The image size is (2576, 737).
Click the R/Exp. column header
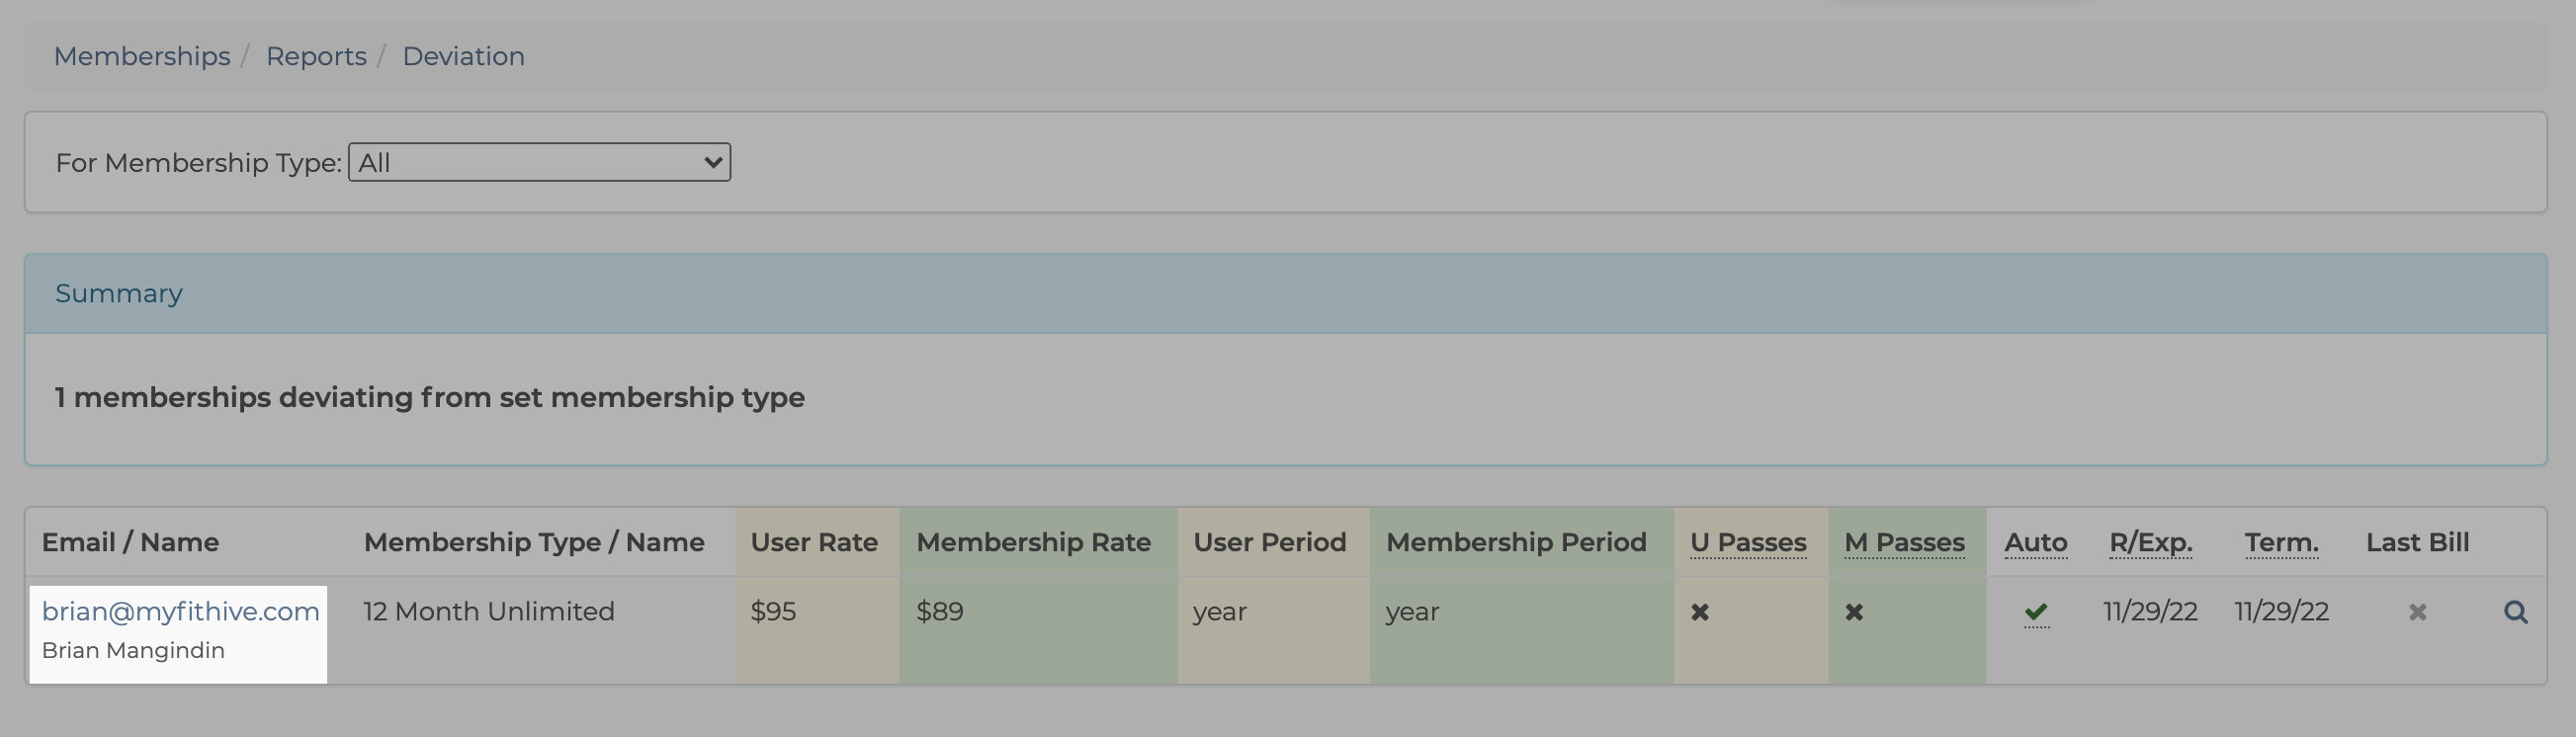pyautogui.click(x=2150, y=542)
